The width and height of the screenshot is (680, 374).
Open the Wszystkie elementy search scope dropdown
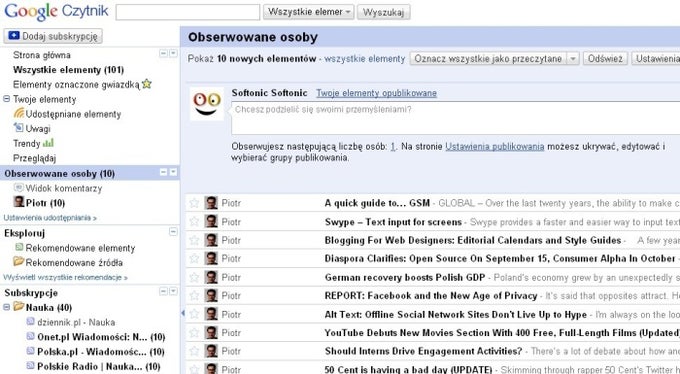pos(308,12)
